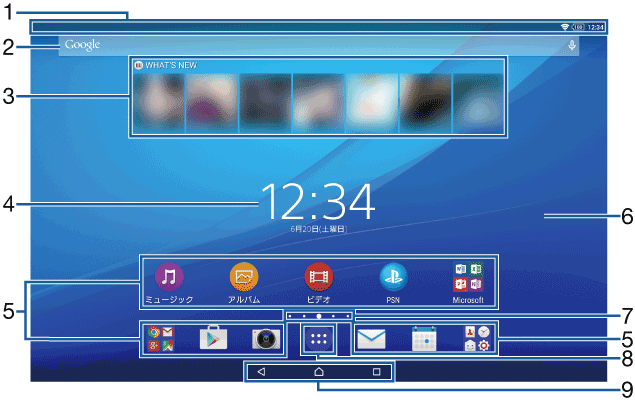This screenshot has width=635, height=403.
Task: Launch the PSN PlayStation app
Action: pos(393,276)
